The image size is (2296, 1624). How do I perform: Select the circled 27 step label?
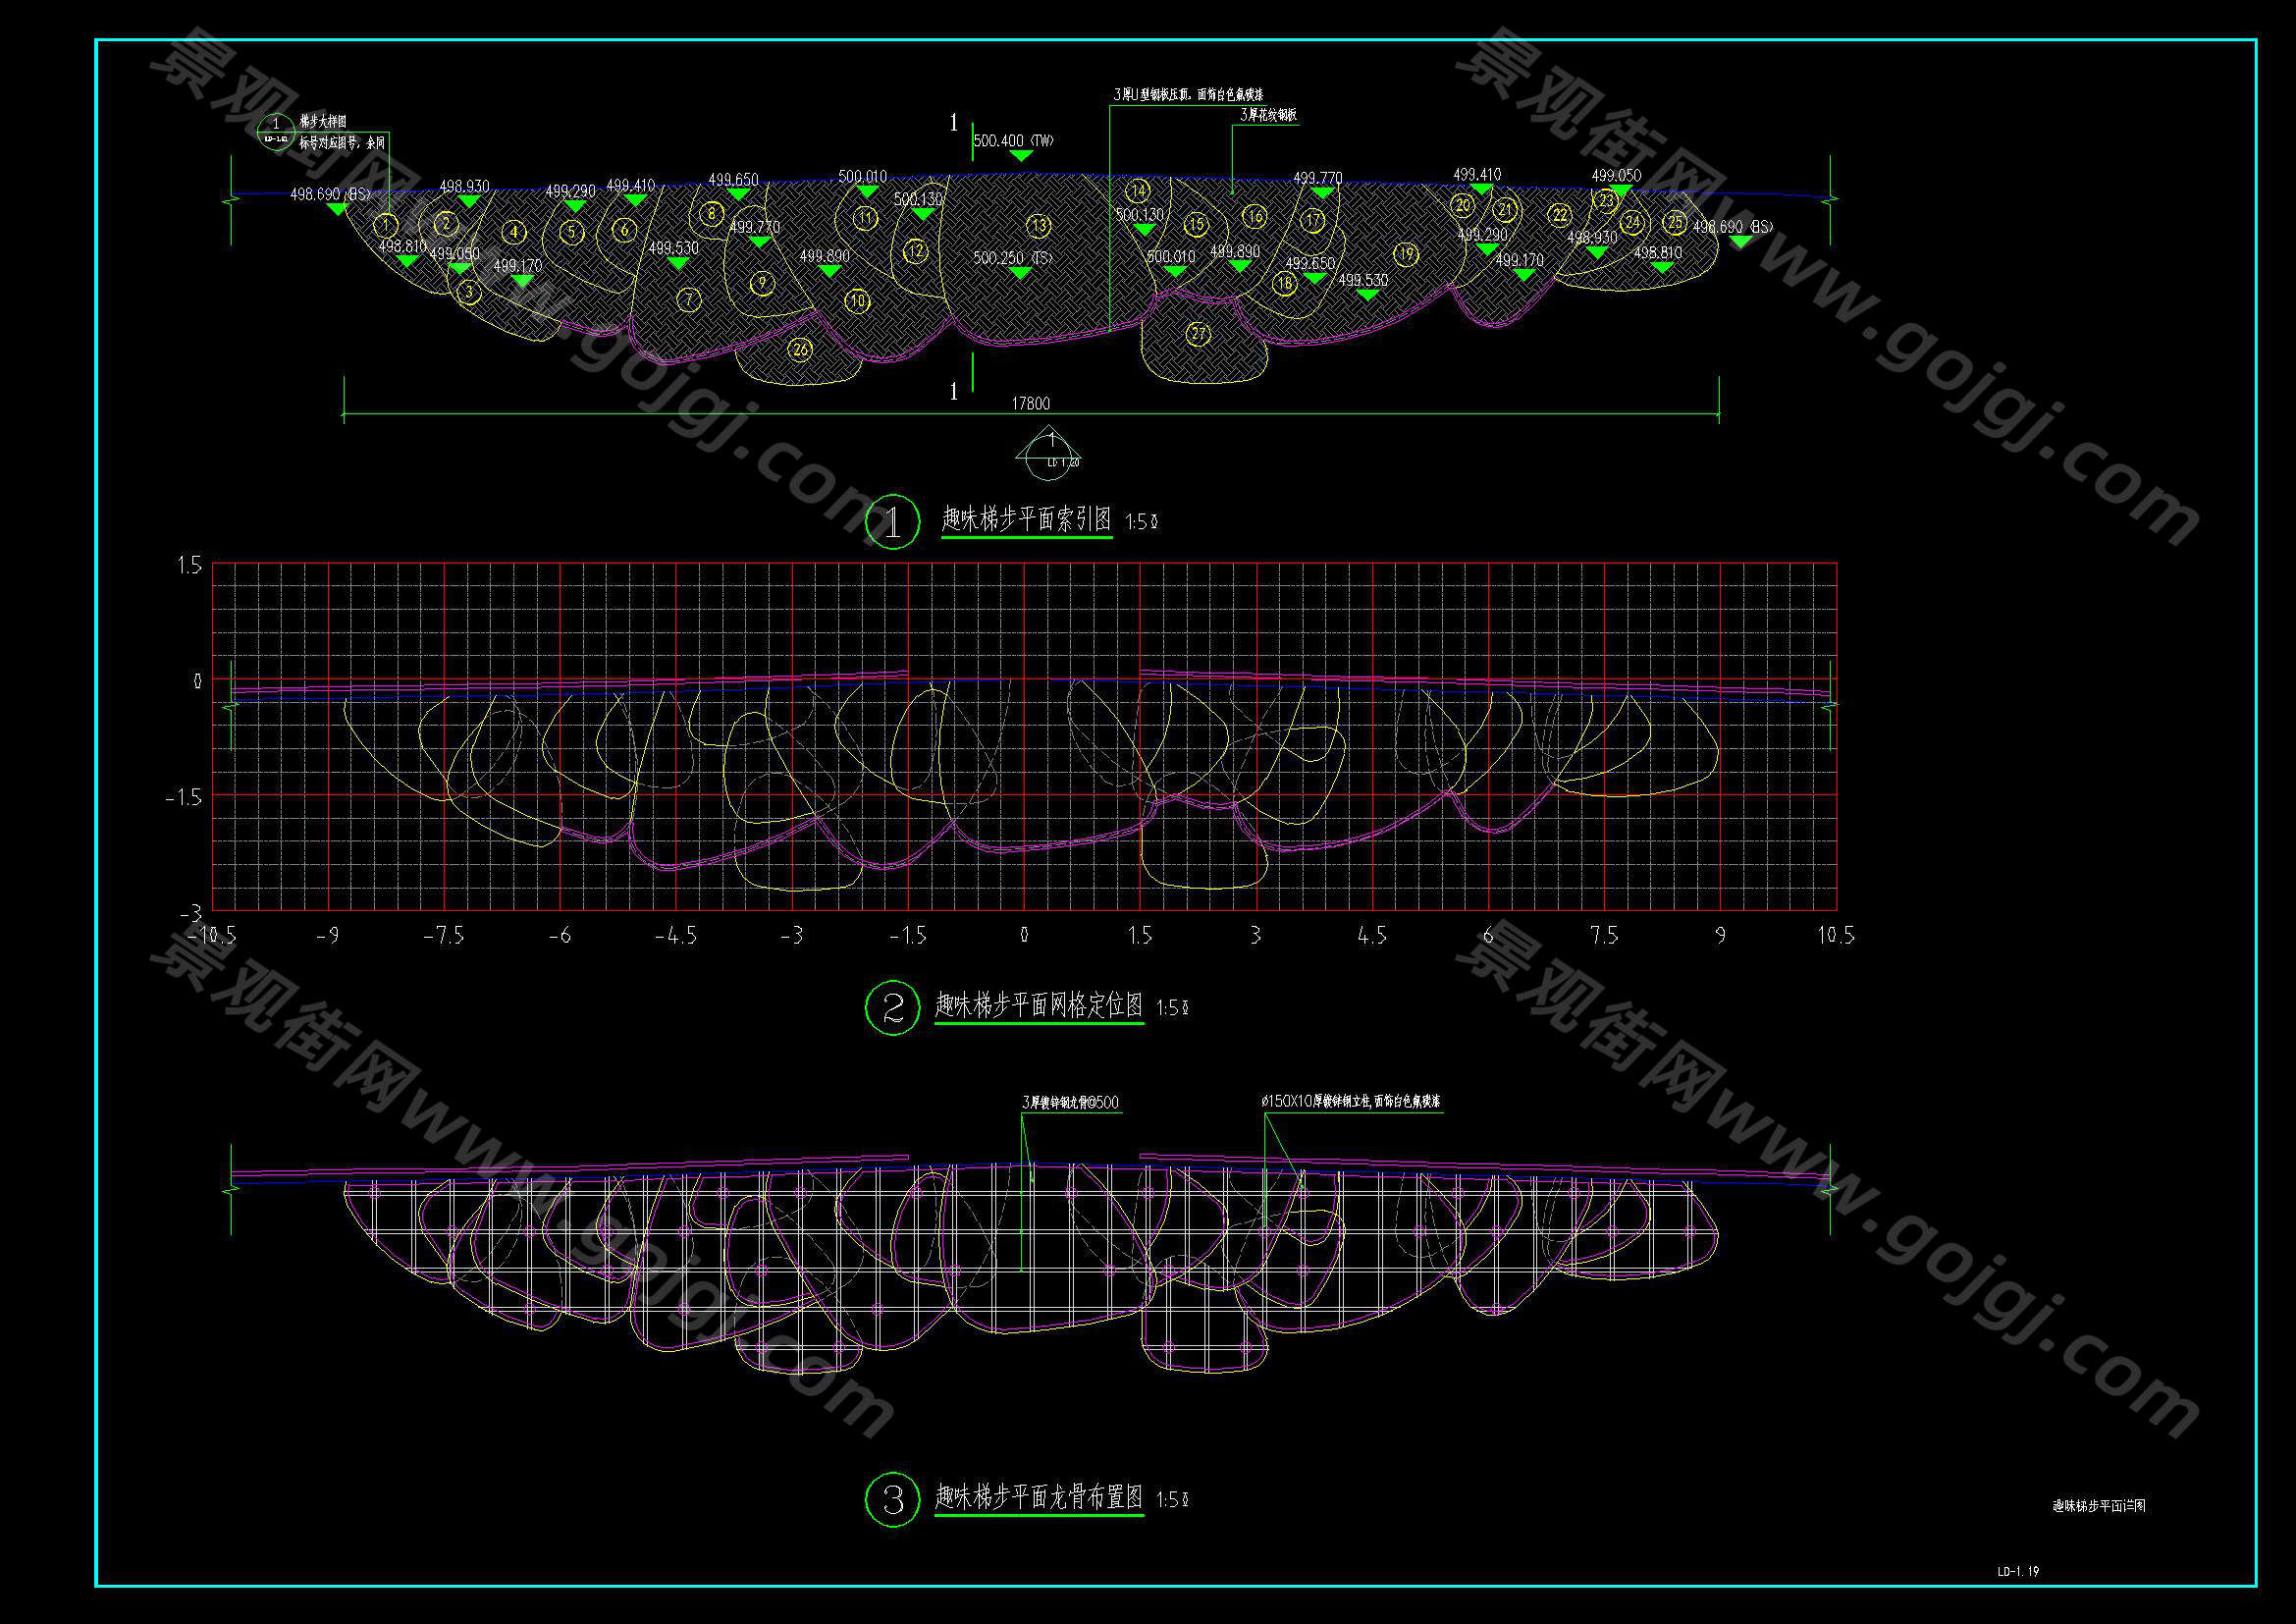click(x=1199, y=334)
